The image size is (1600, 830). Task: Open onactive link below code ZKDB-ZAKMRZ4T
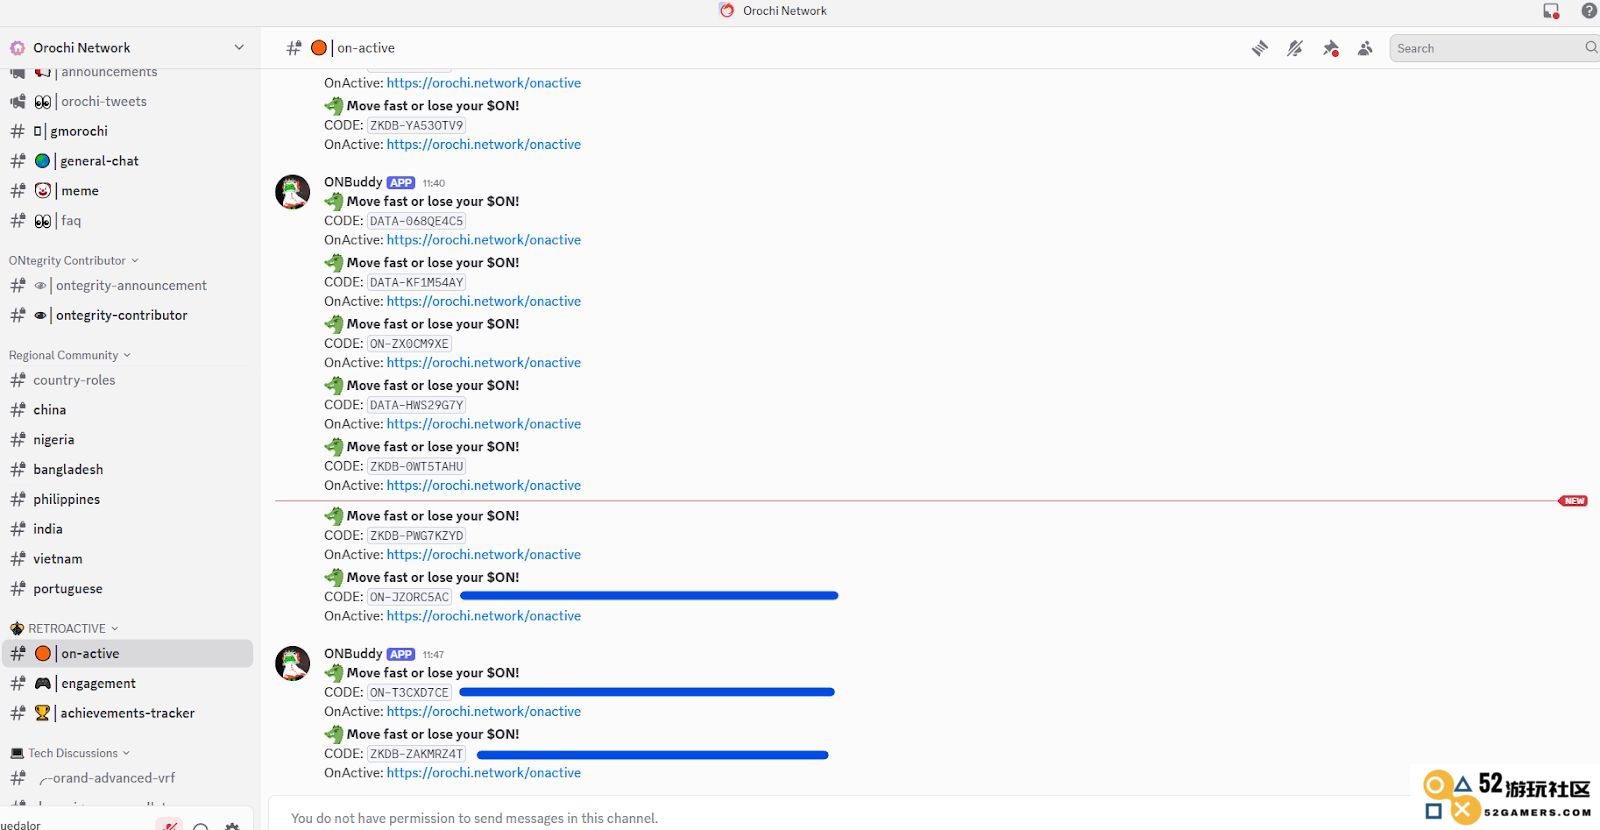484,773
